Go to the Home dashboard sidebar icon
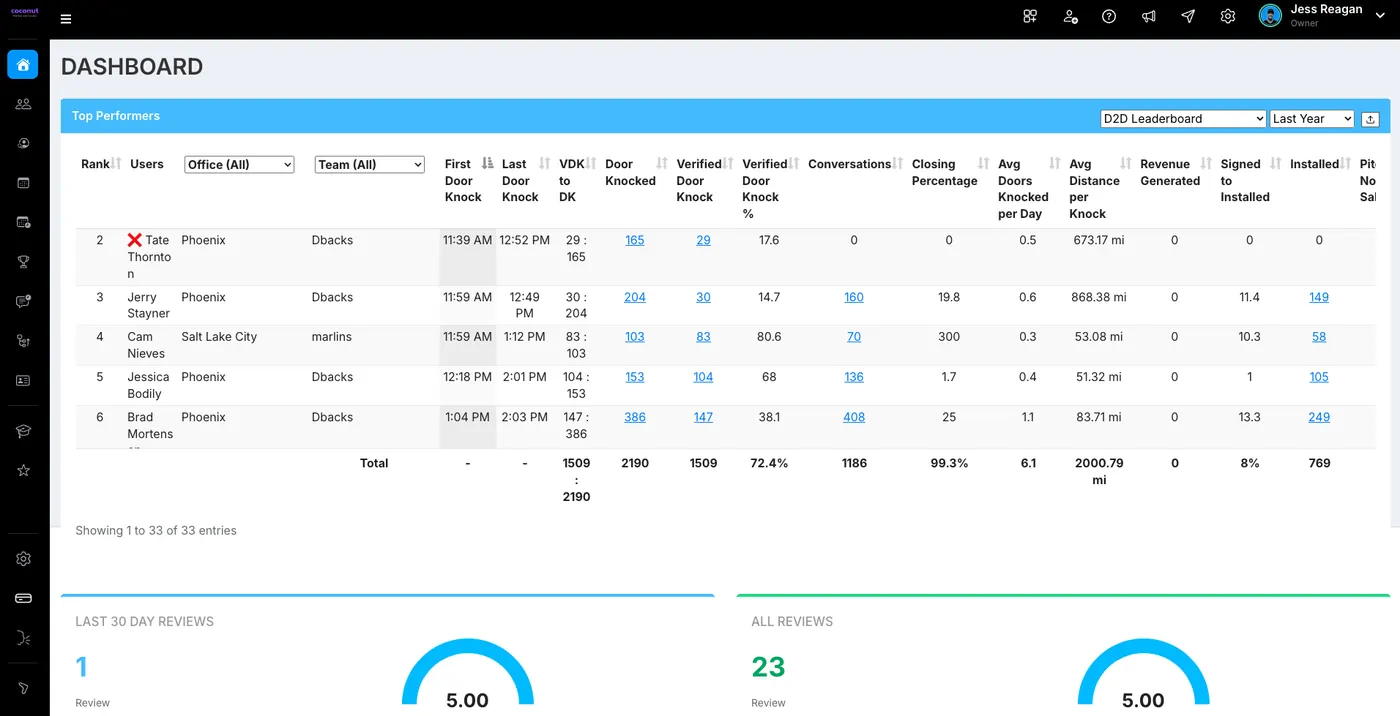 23,65
